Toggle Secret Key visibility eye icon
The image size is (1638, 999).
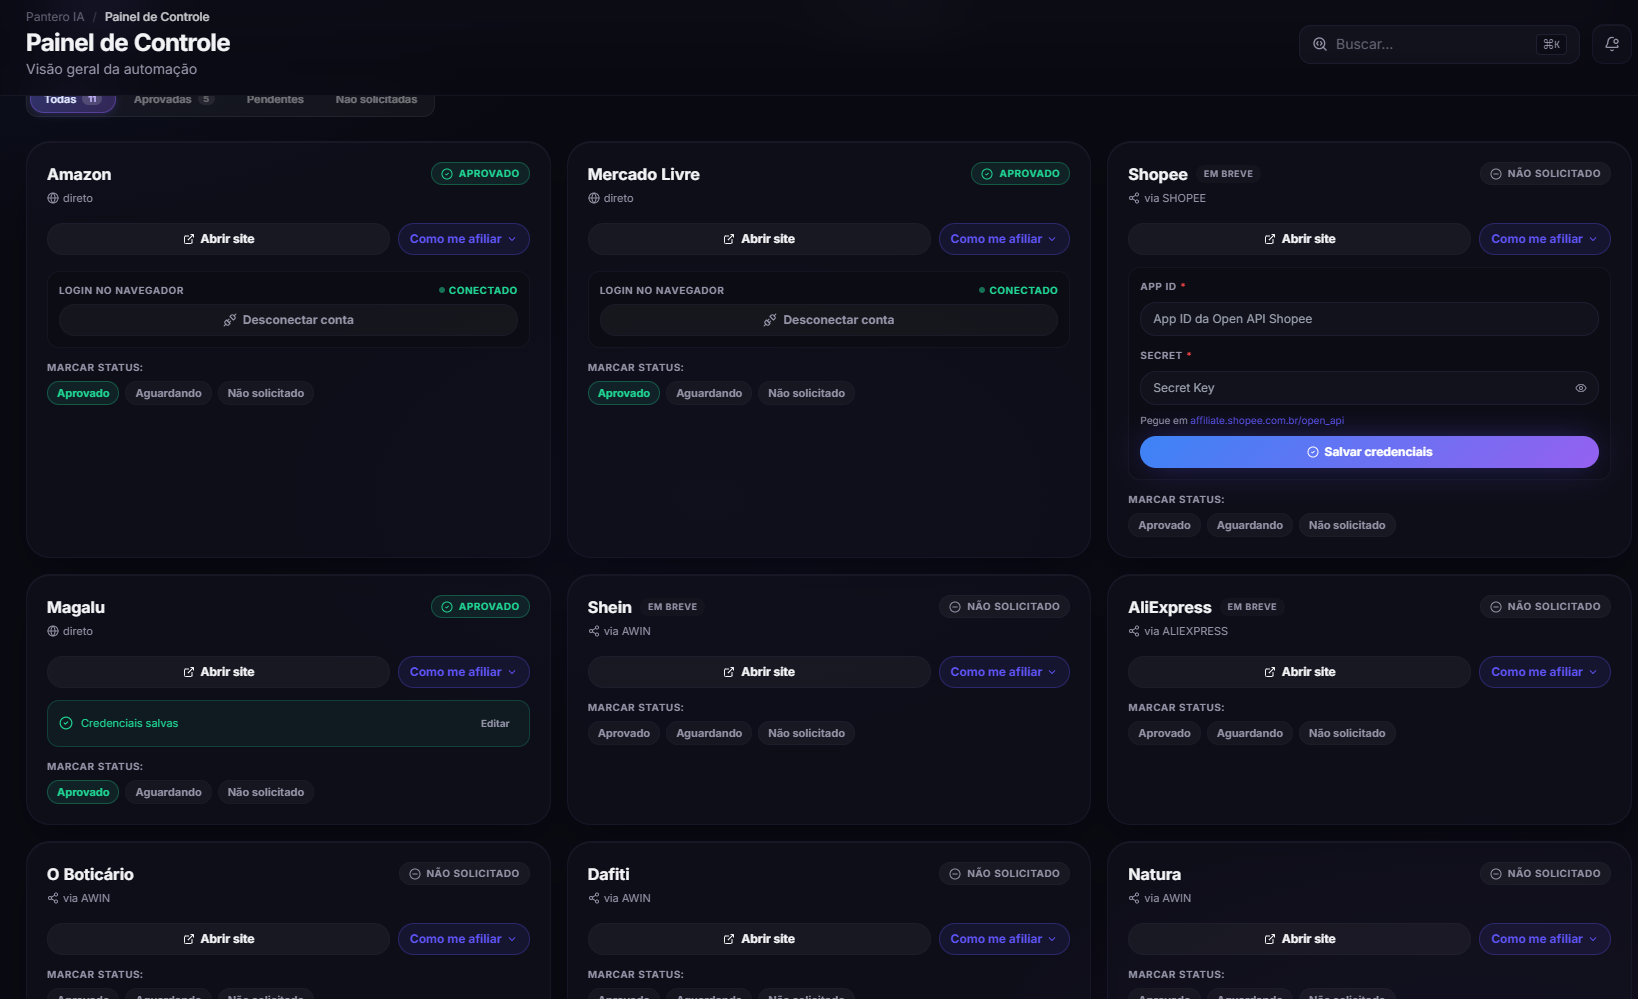[x=1581, y=388]
